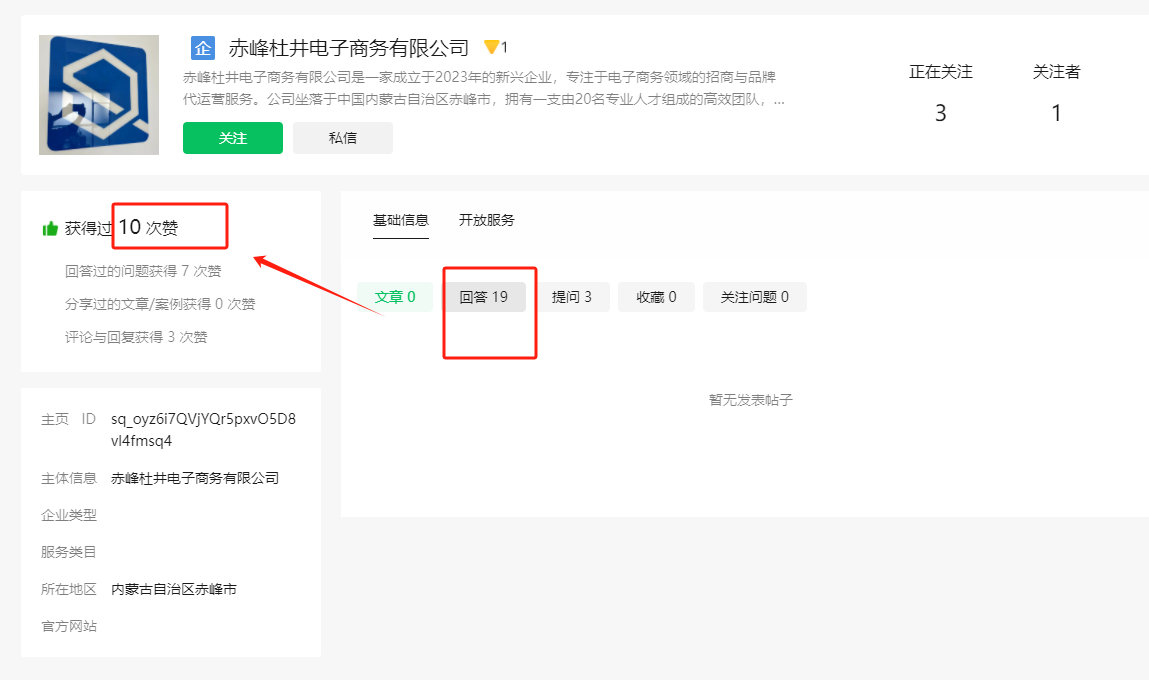Click the 官方网站 label
The height and width of the screenshot is (680, 1149).
pyautogui.click(x=69, y=626)
